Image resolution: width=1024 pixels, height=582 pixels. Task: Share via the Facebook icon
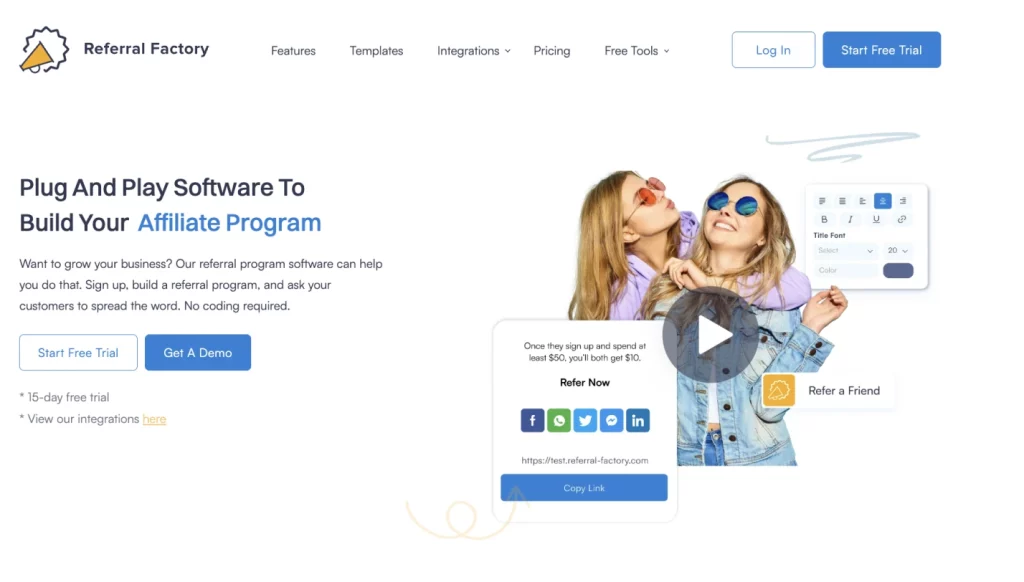532,420
